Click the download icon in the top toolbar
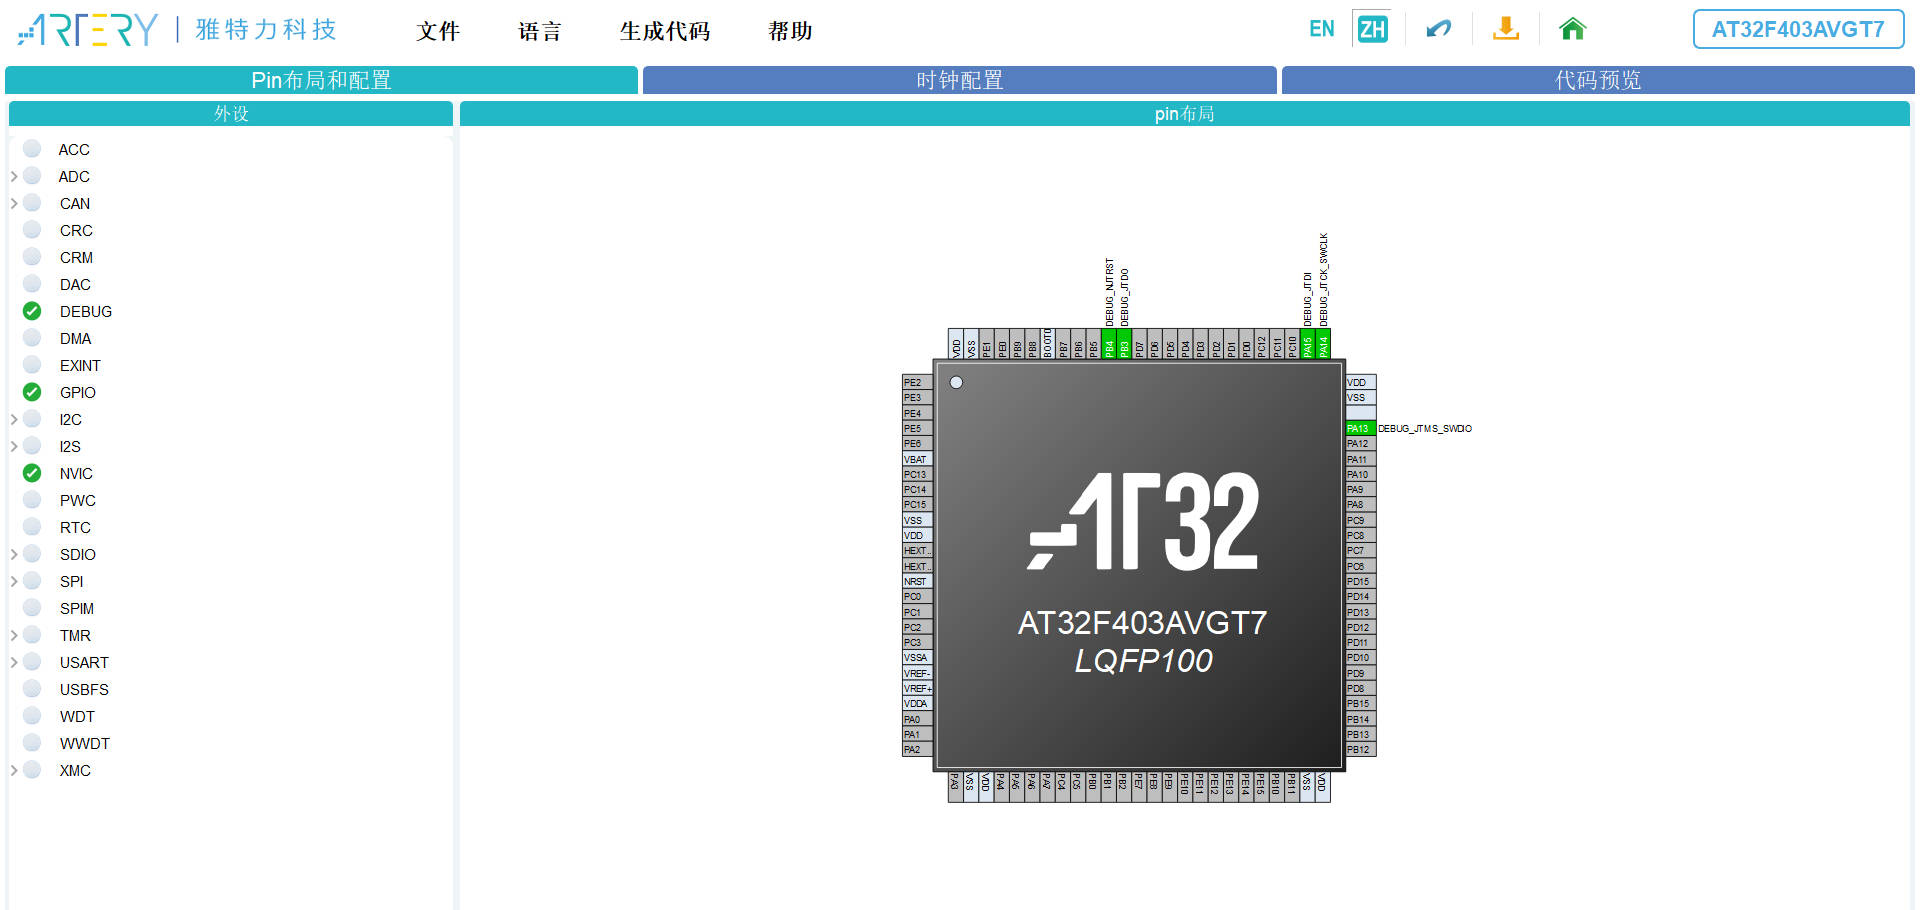 (x=1506, y=29)
